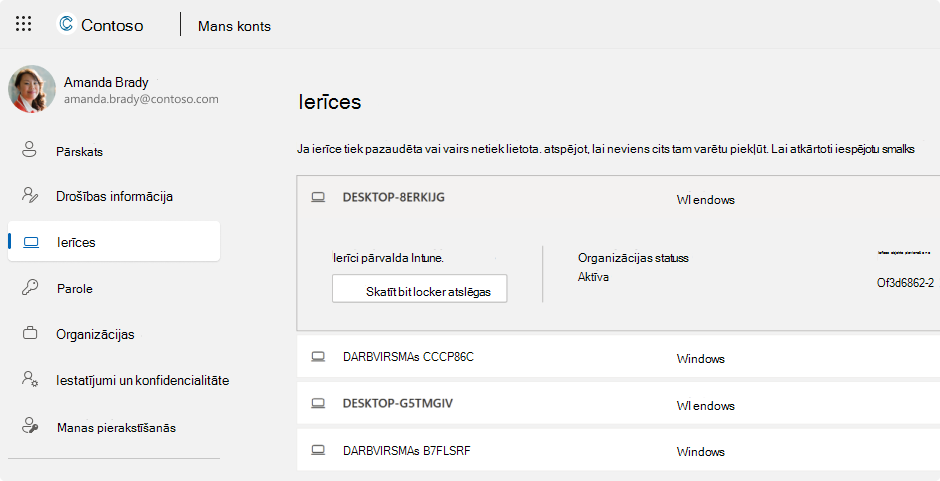Click the Organizācijas statuss label
This screenshot has width=940, height=481.
(633, 258)
